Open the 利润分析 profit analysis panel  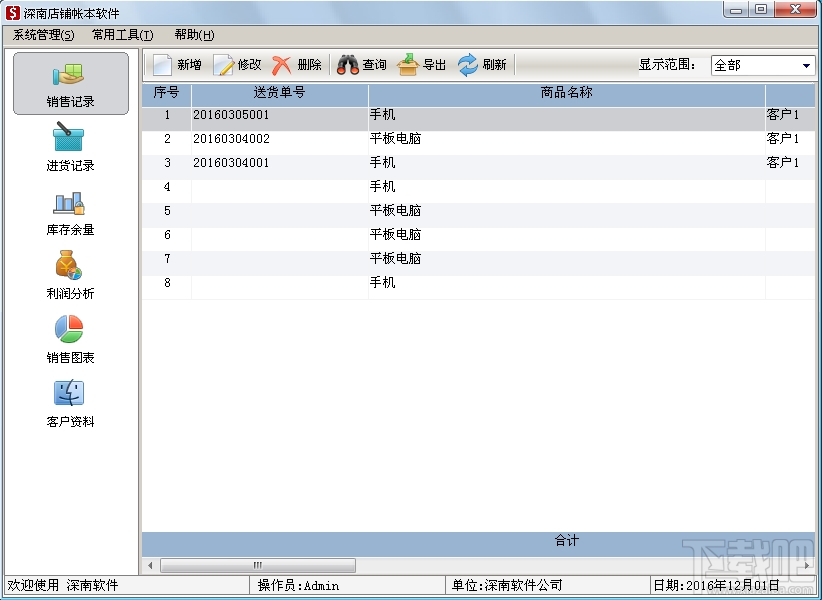[71, 276]
